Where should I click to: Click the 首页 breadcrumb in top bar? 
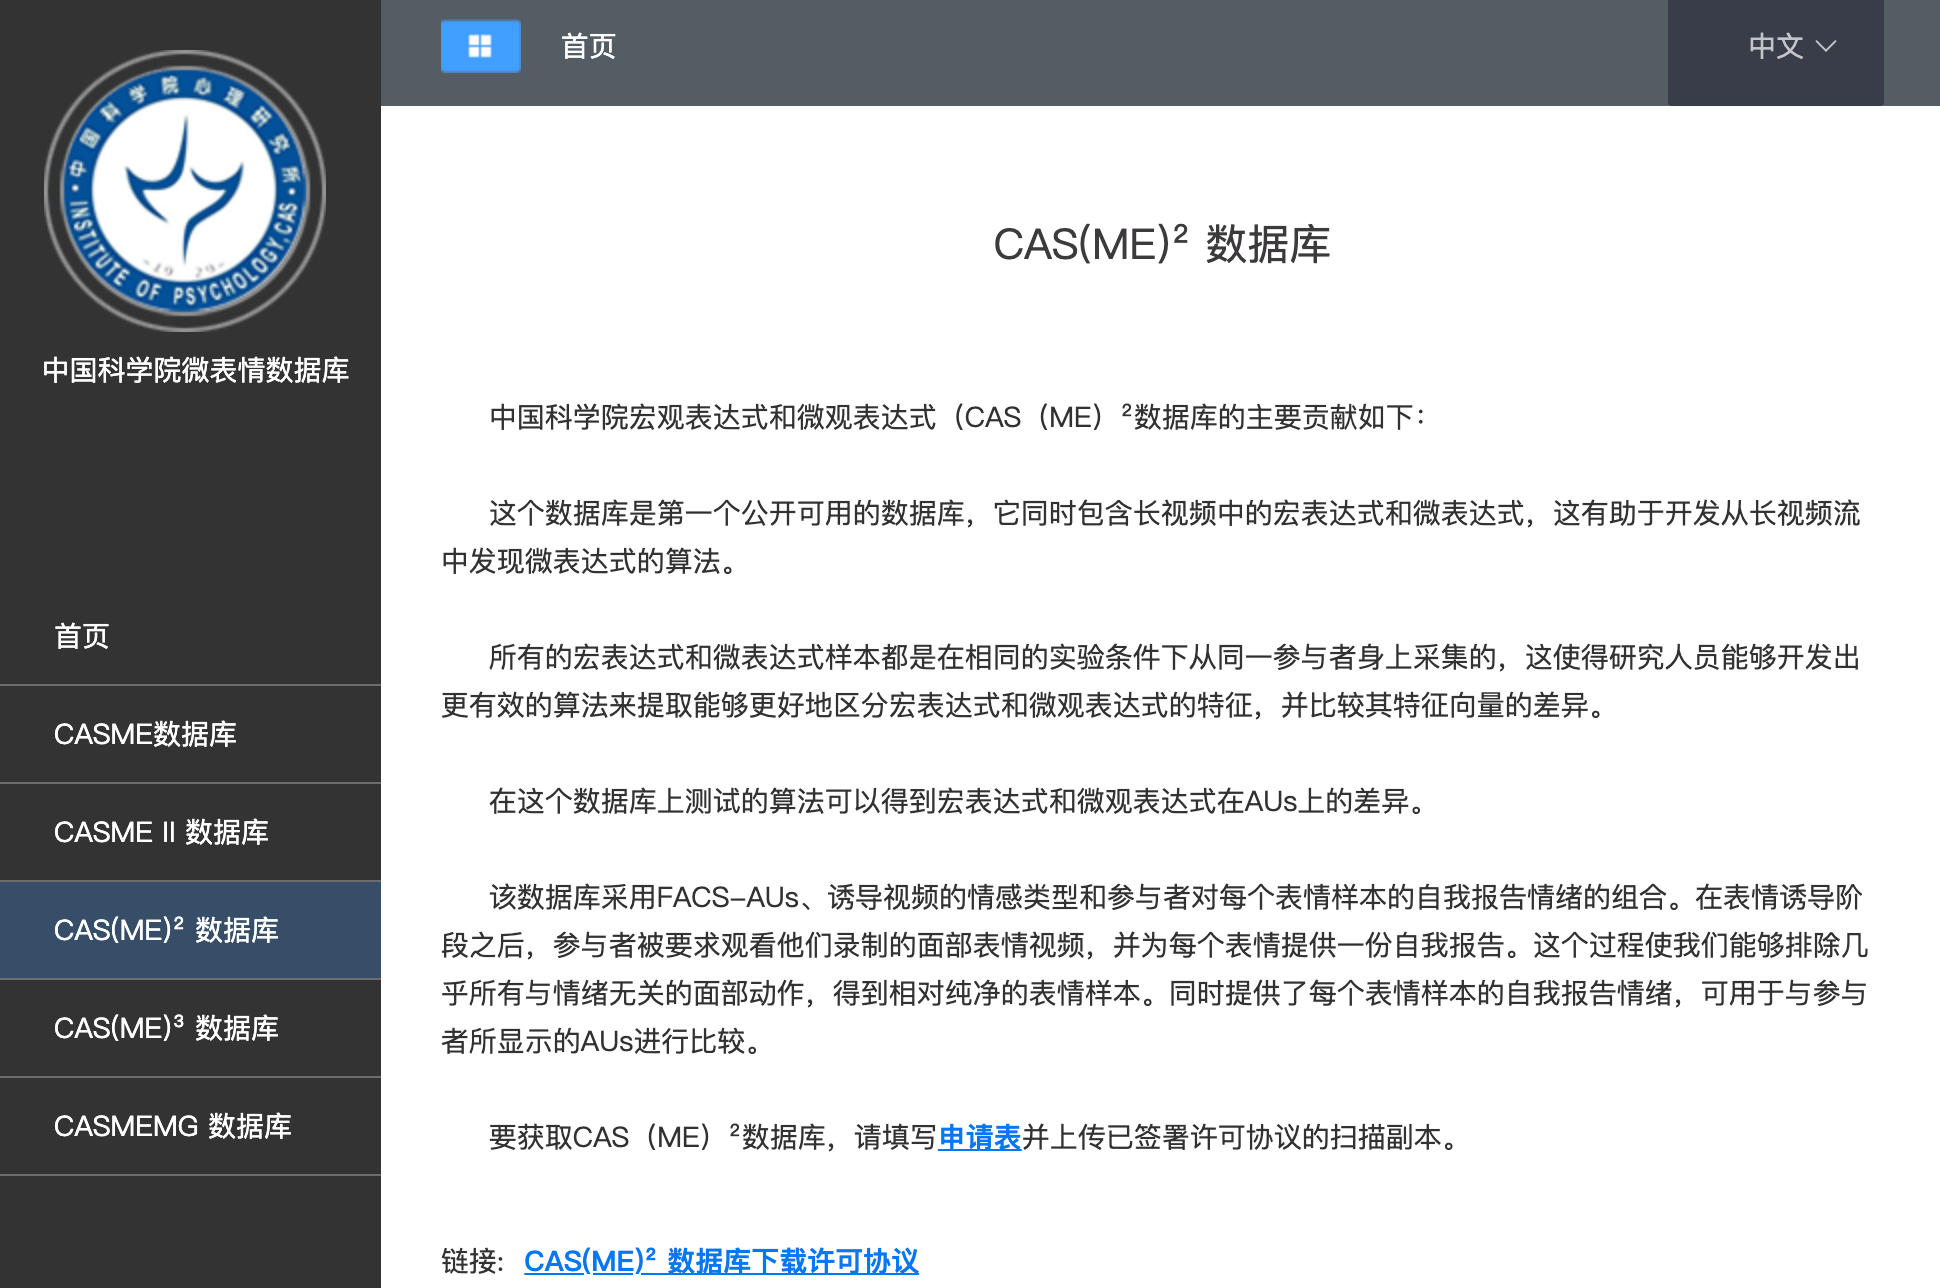(588, 46)
